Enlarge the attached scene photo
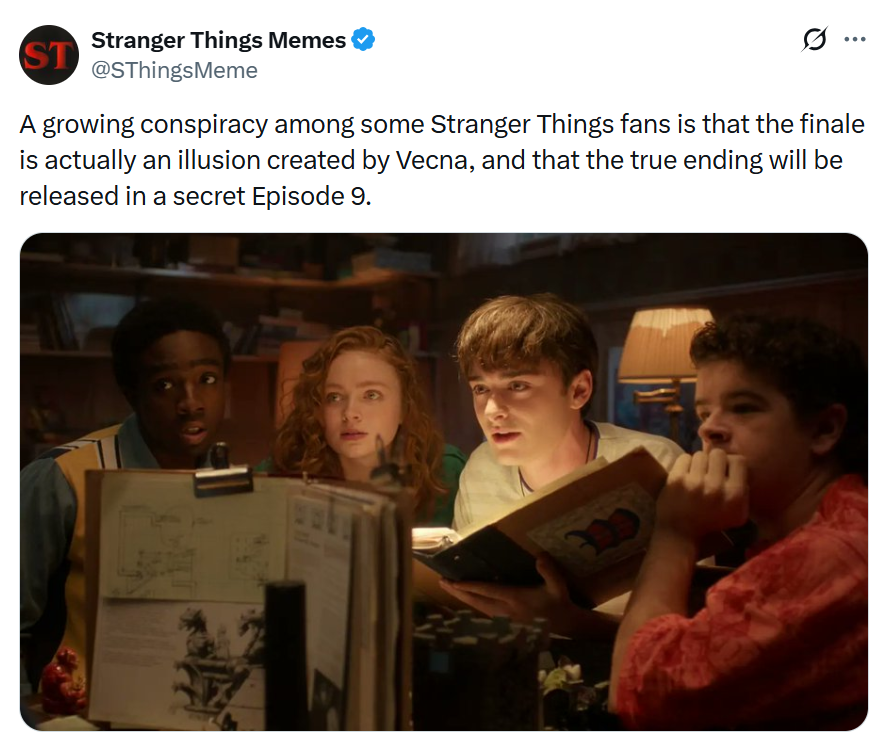 tap(444, 482)
